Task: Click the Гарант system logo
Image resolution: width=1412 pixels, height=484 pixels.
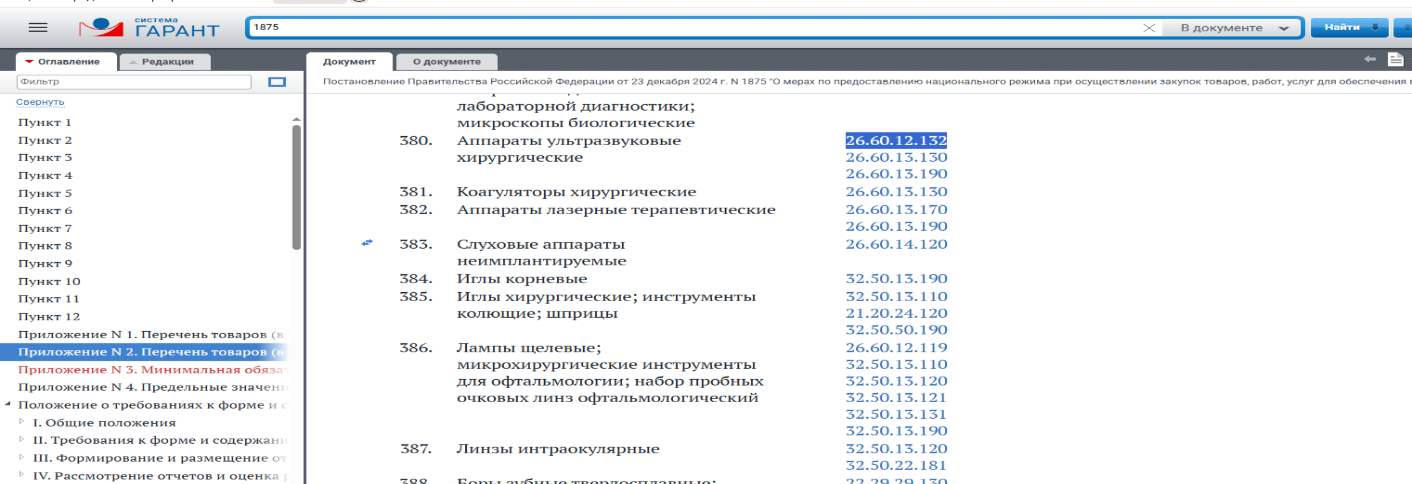Action: click(149, 28)
